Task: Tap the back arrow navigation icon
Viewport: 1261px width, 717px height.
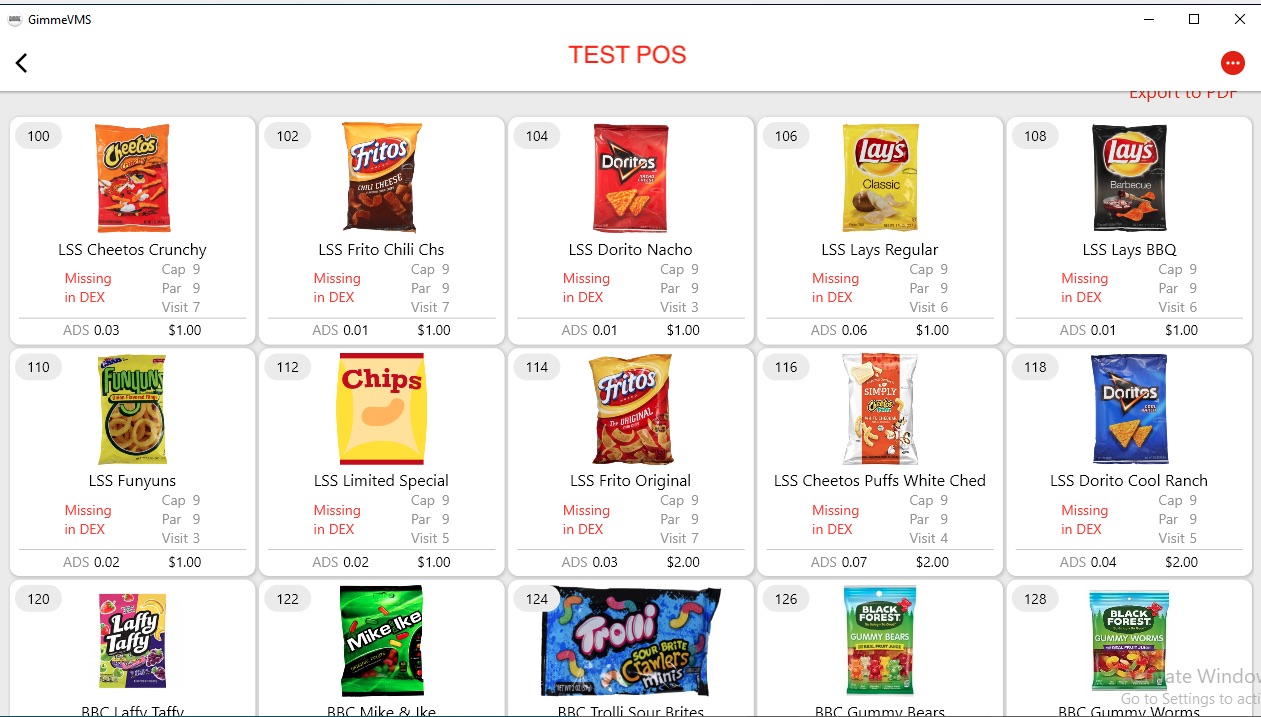Action: click(x=20, y=62)
